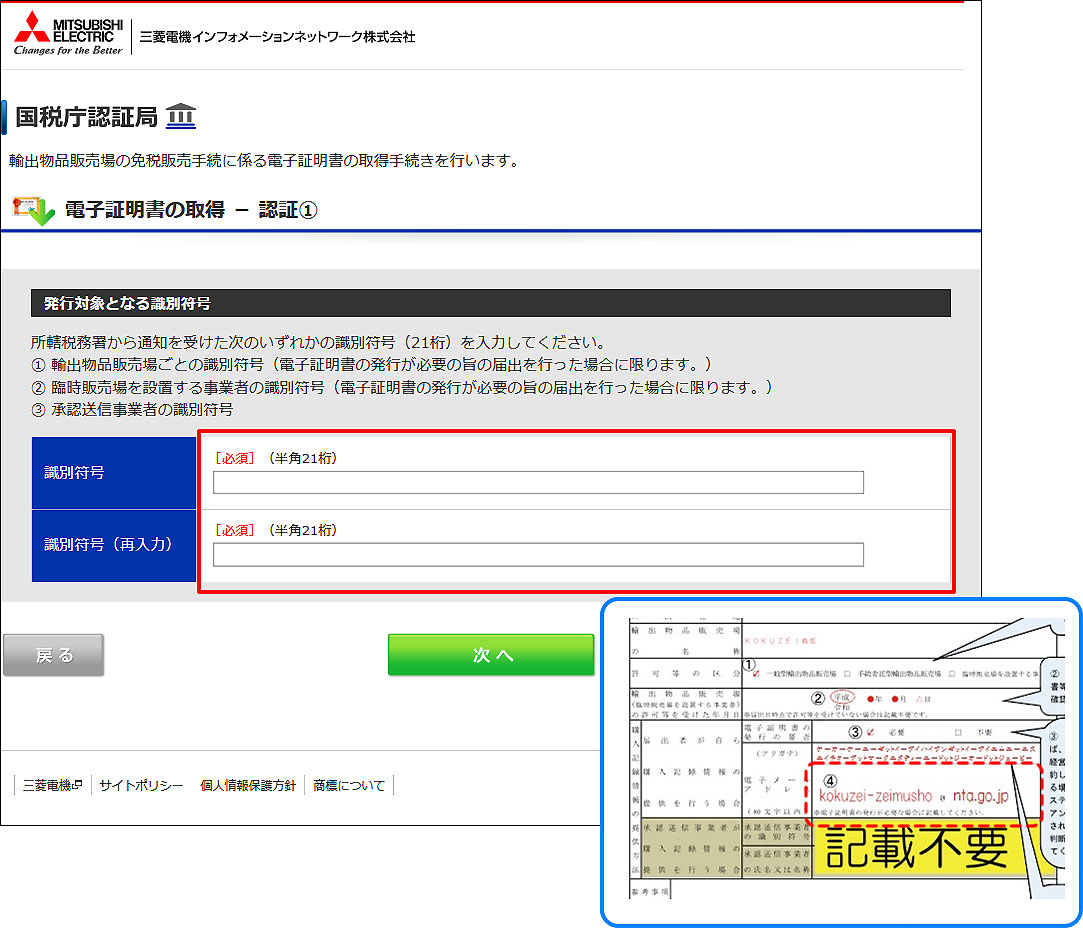1083x928 pixels.
Task: Click the bank building icon beside 国税庁認証局
Action: tap(180, 117)
